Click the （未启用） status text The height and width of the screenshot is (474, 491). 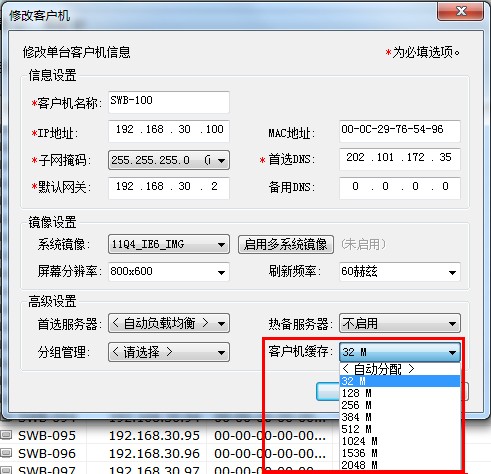point(363,244)
